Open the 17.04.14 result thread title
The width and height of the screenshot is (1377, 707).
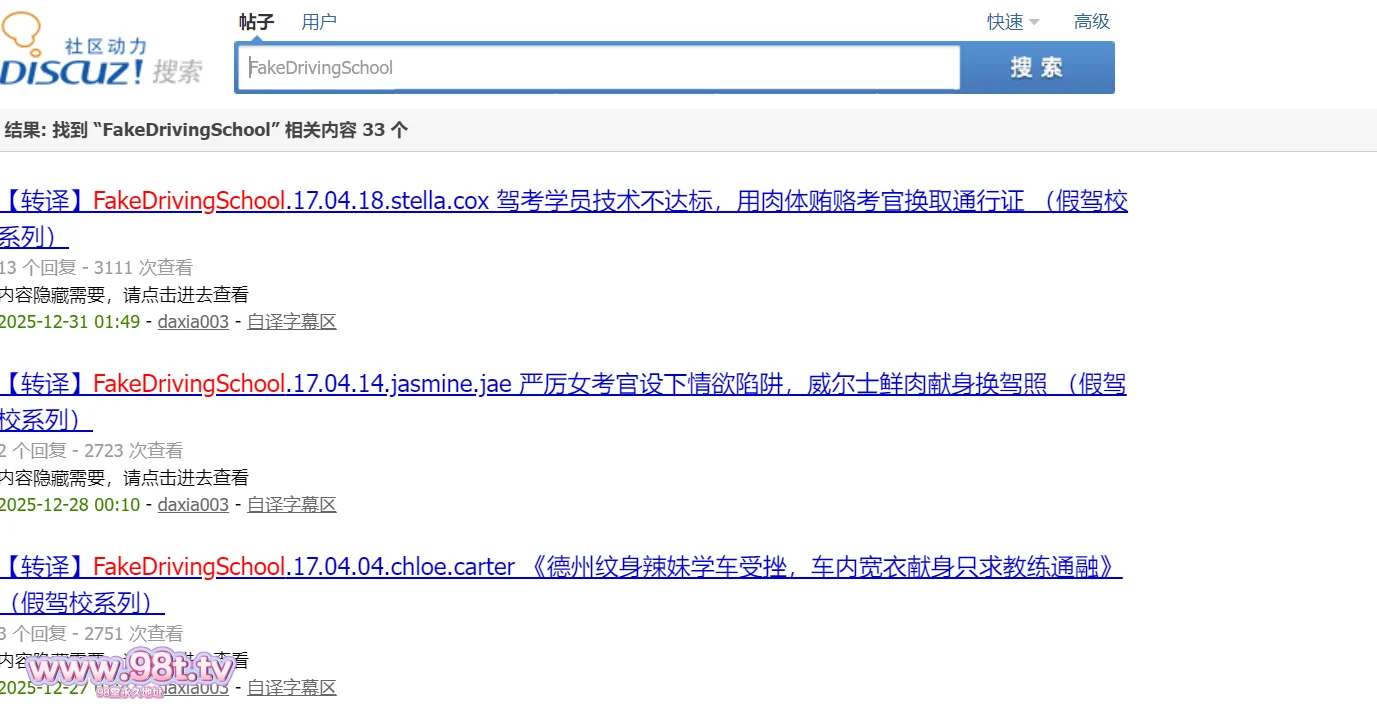point(560,385)
